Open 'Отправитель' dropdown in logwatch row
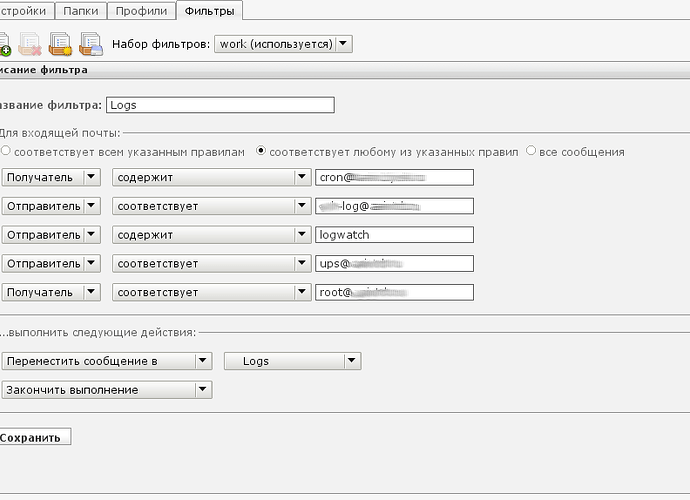Screen dimensions: 690x500 (51, 235)
